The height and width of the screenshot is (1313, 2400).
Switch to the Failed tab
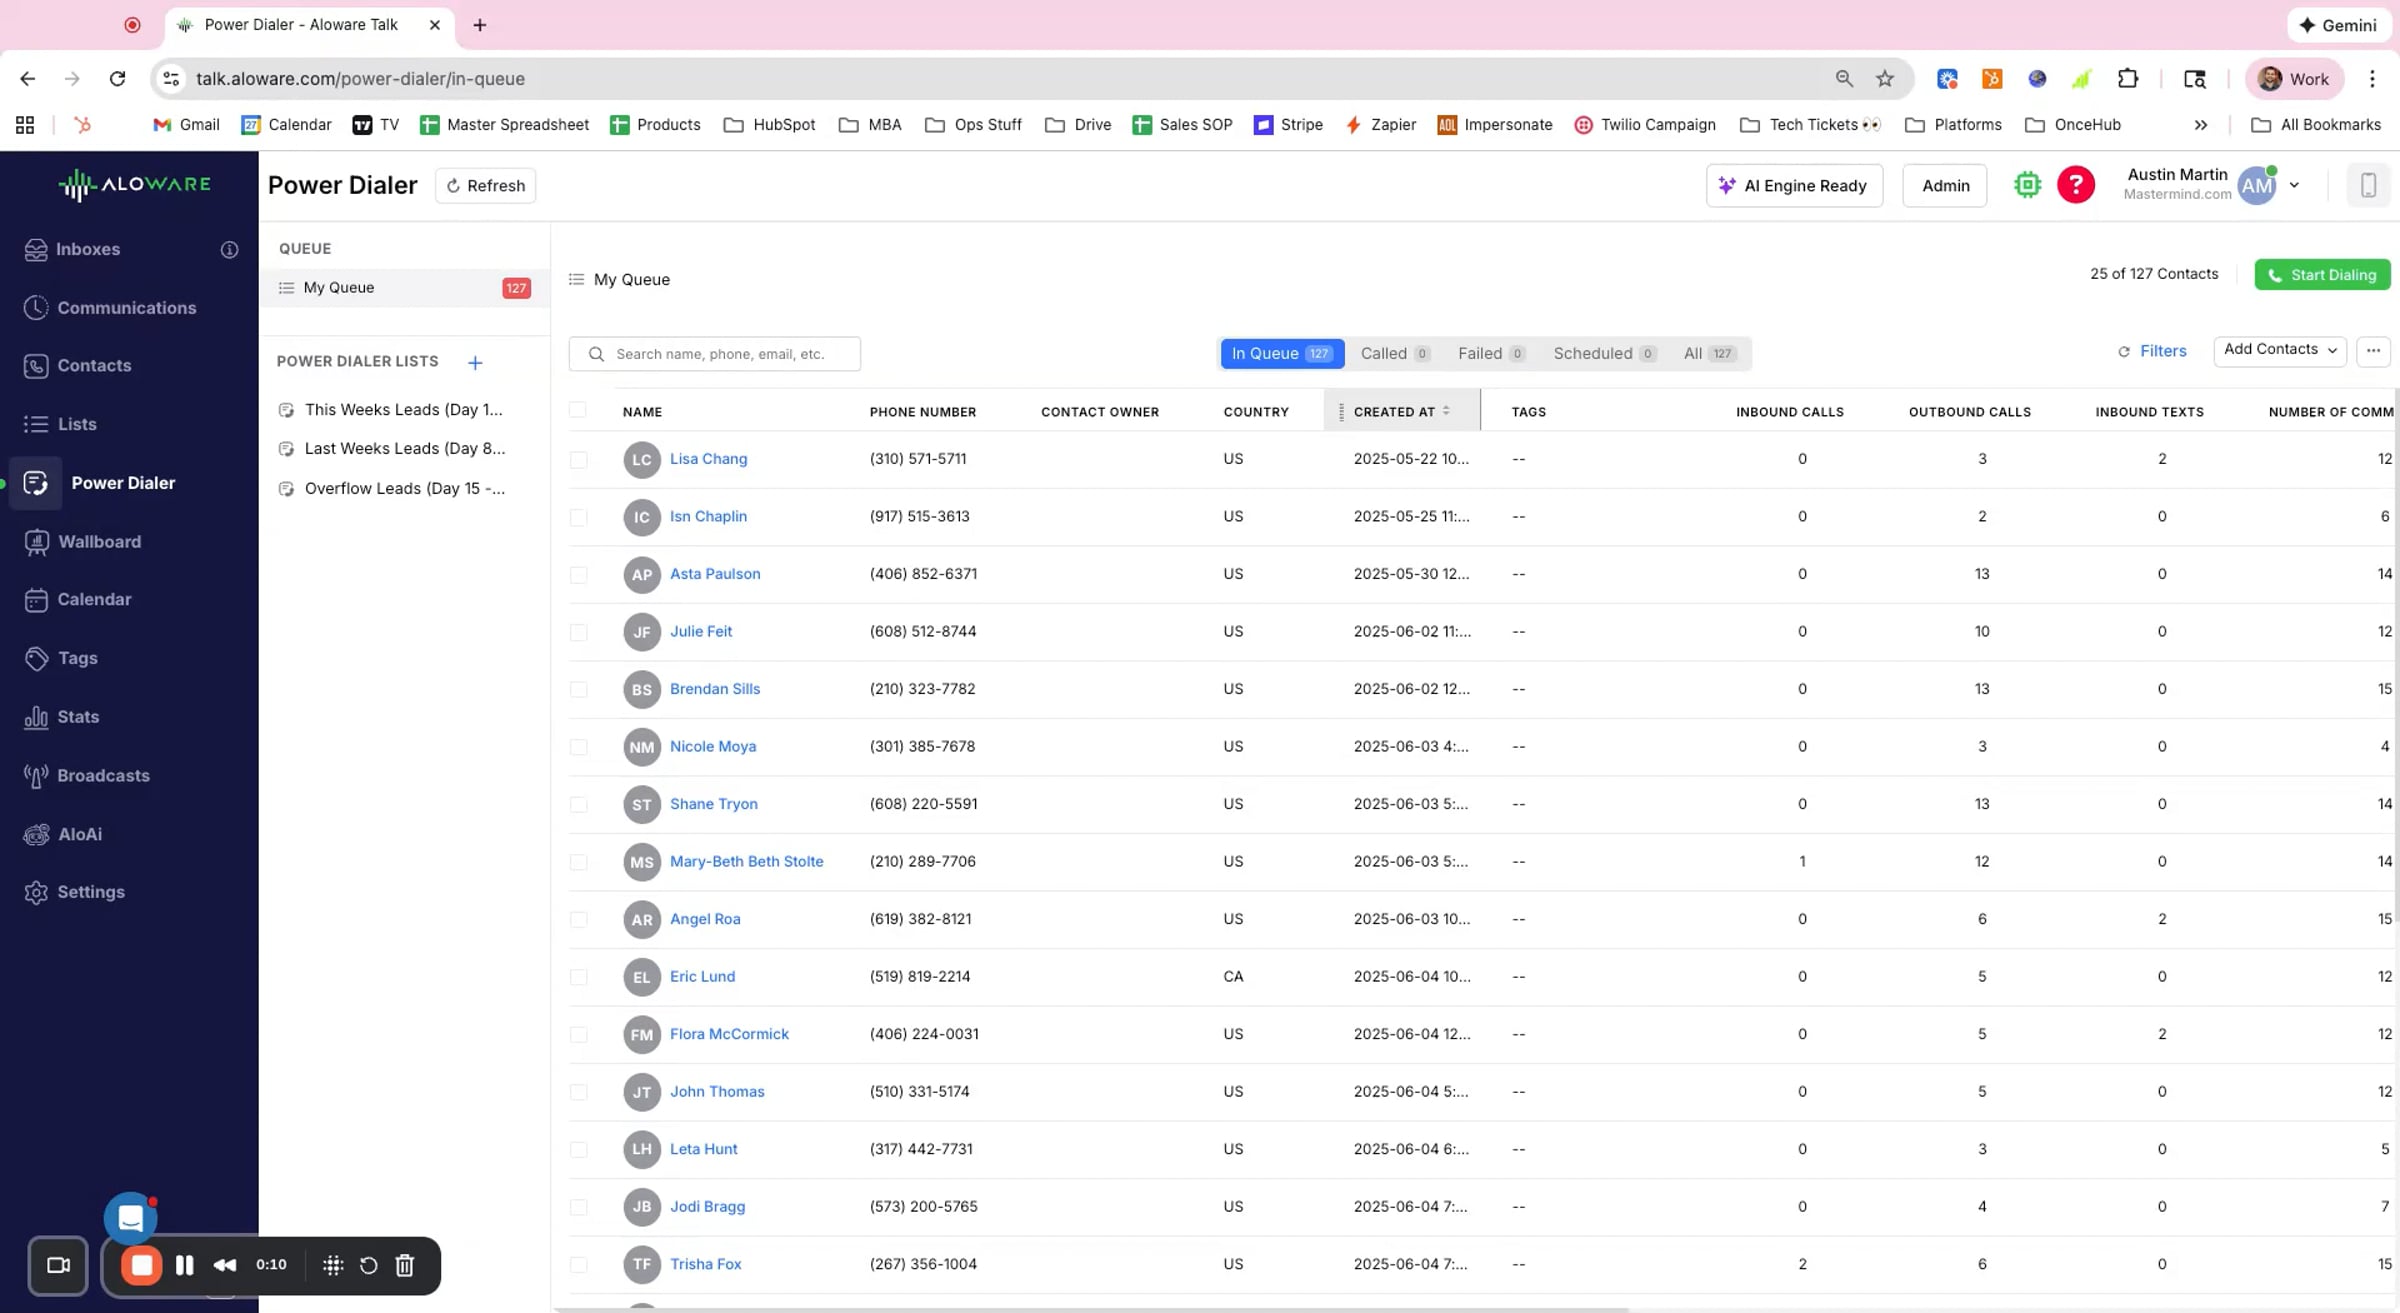pos(1489,353)
